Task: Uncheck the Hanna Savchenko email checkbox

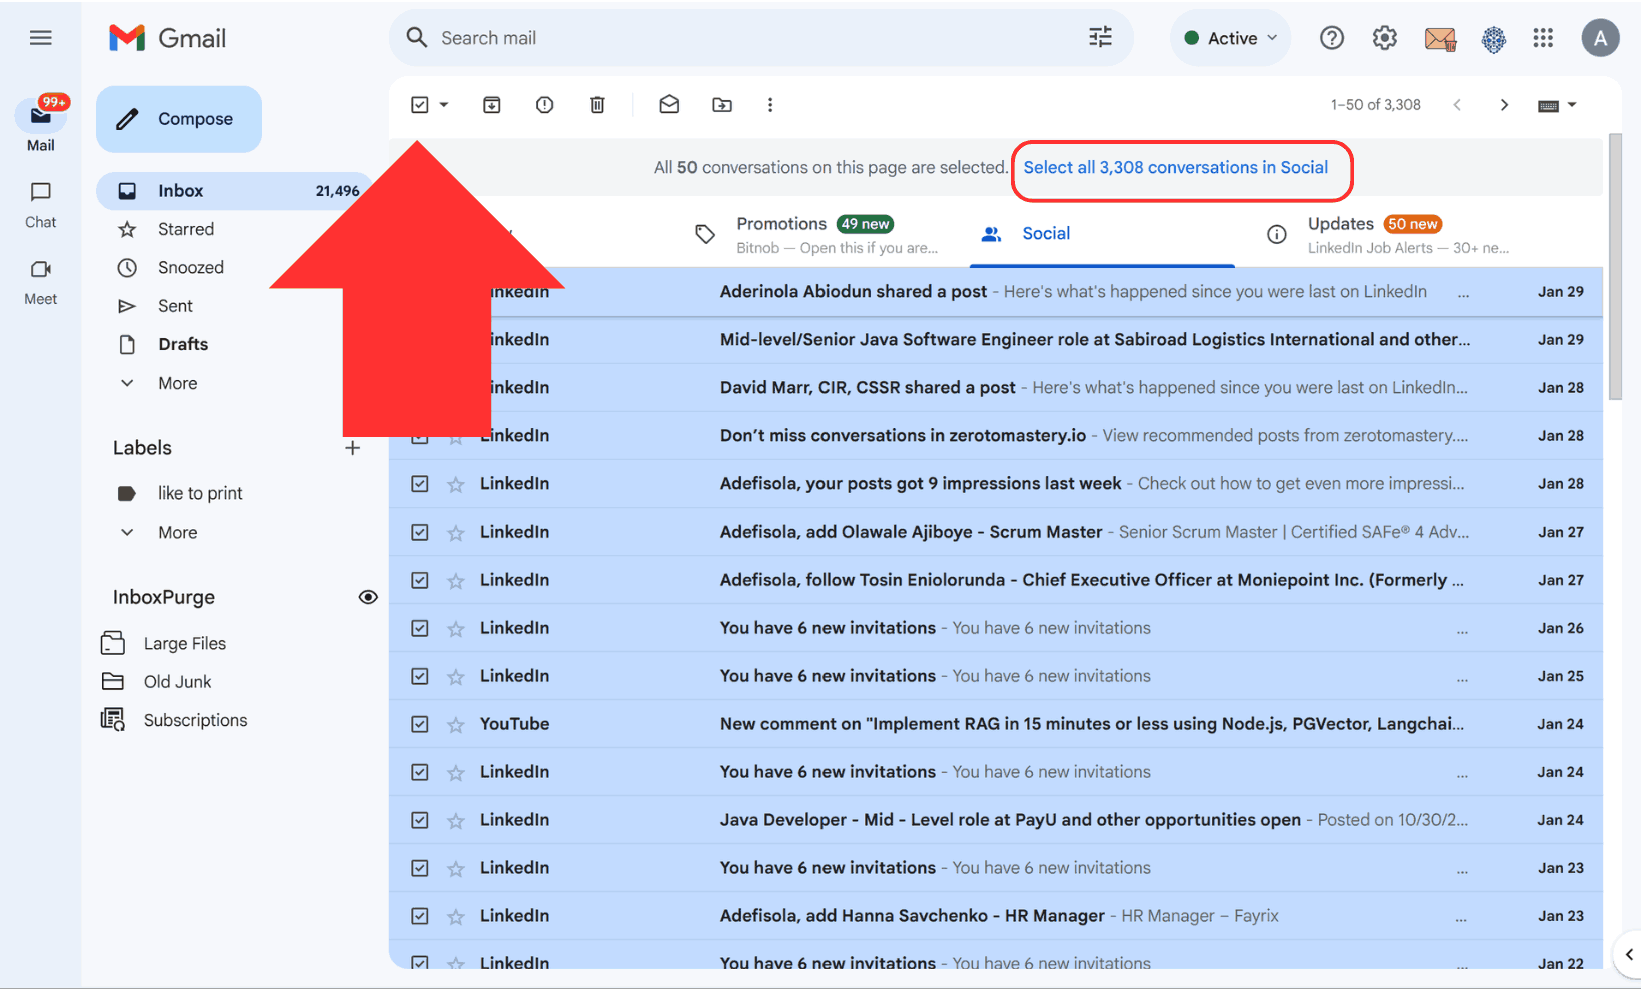Action: coord(420,916)
